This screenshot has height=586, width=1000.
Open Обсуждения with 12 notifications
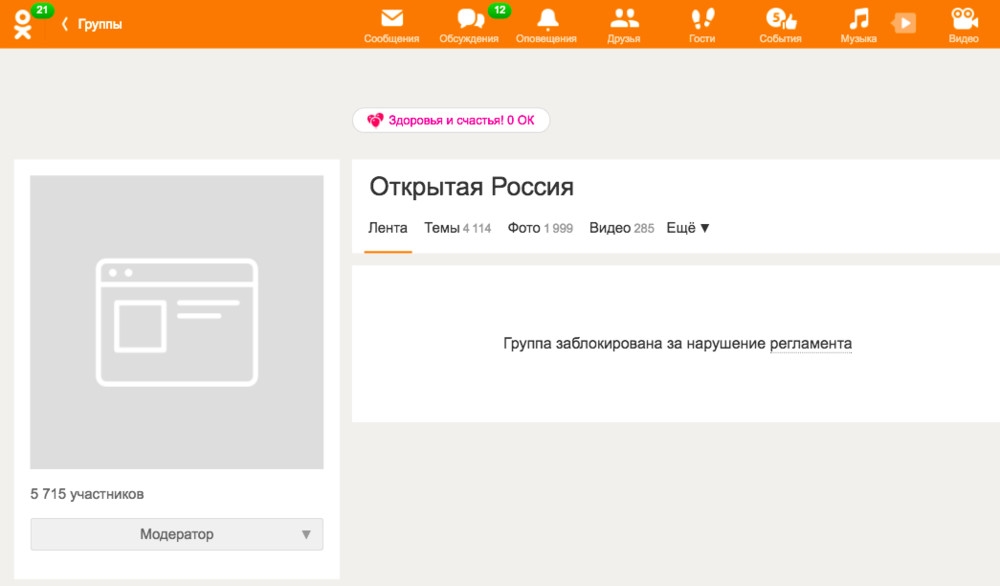click(x=469, y=22)
